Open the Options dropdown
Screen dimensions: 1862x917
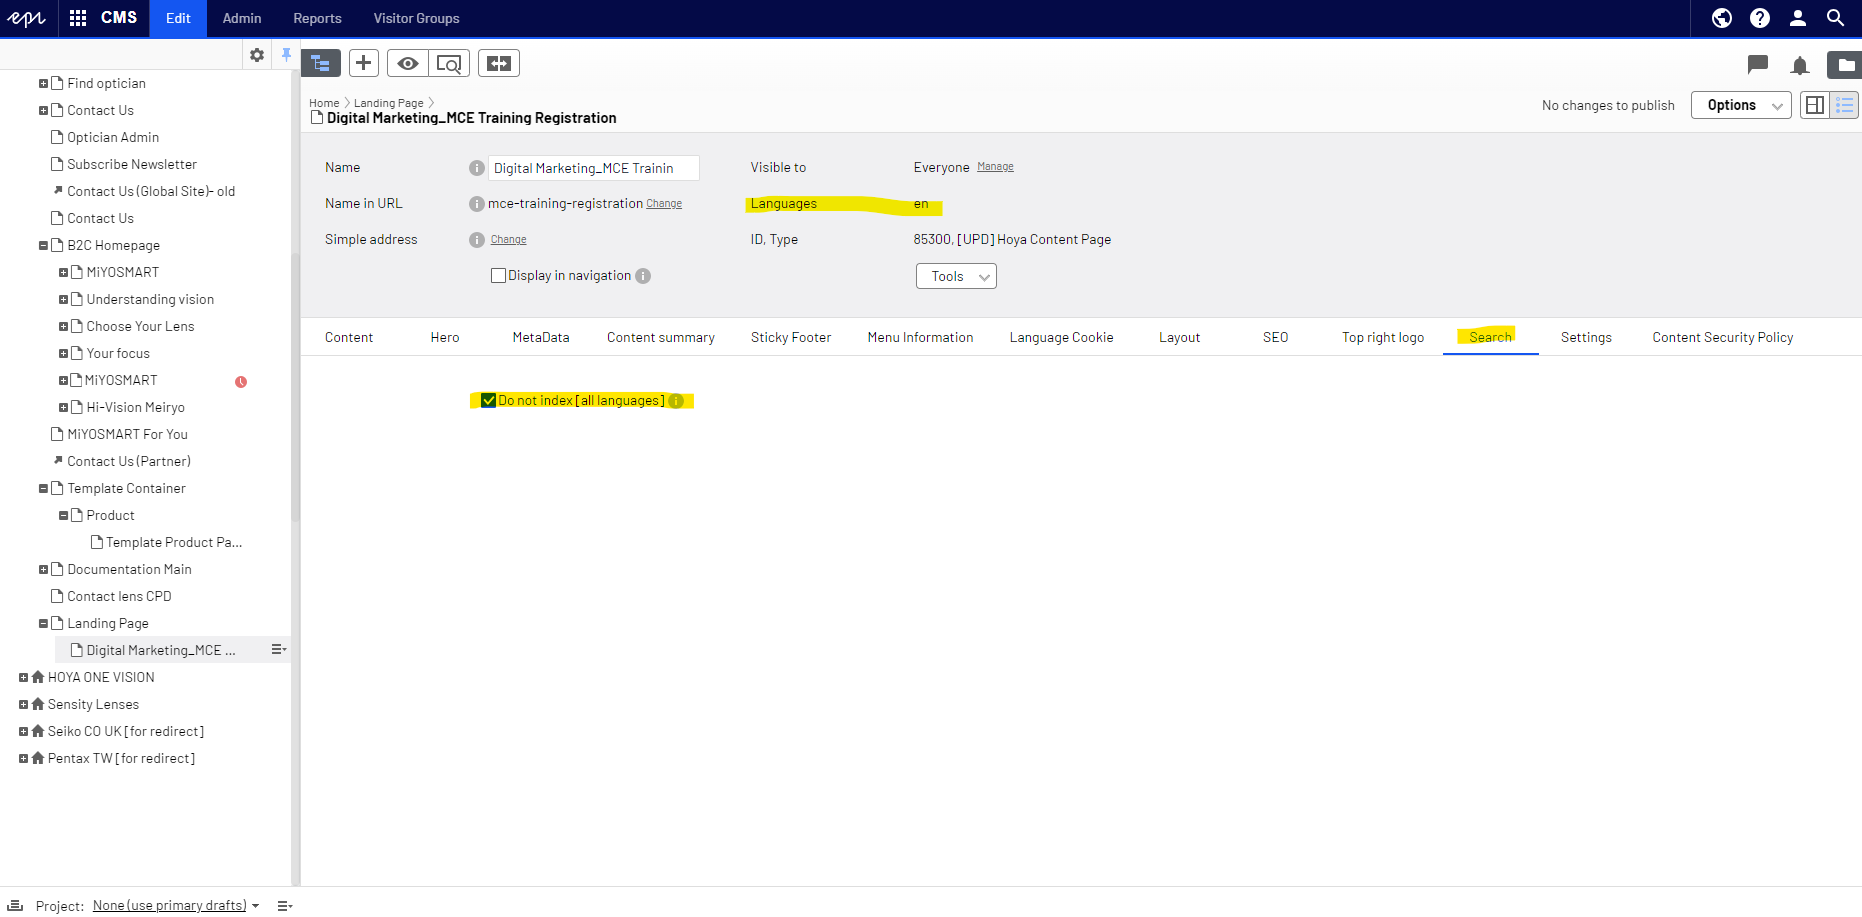(1740, 105)
